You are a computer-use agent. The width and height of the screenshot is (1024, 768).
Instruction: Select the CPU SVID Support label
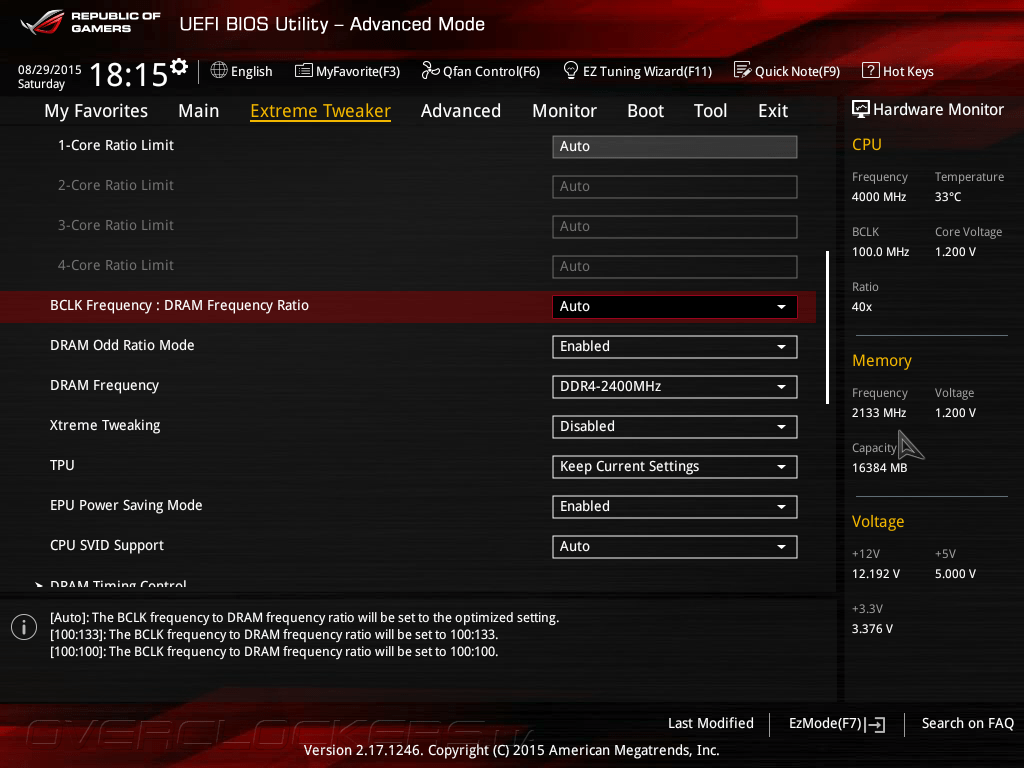(107, 545)
